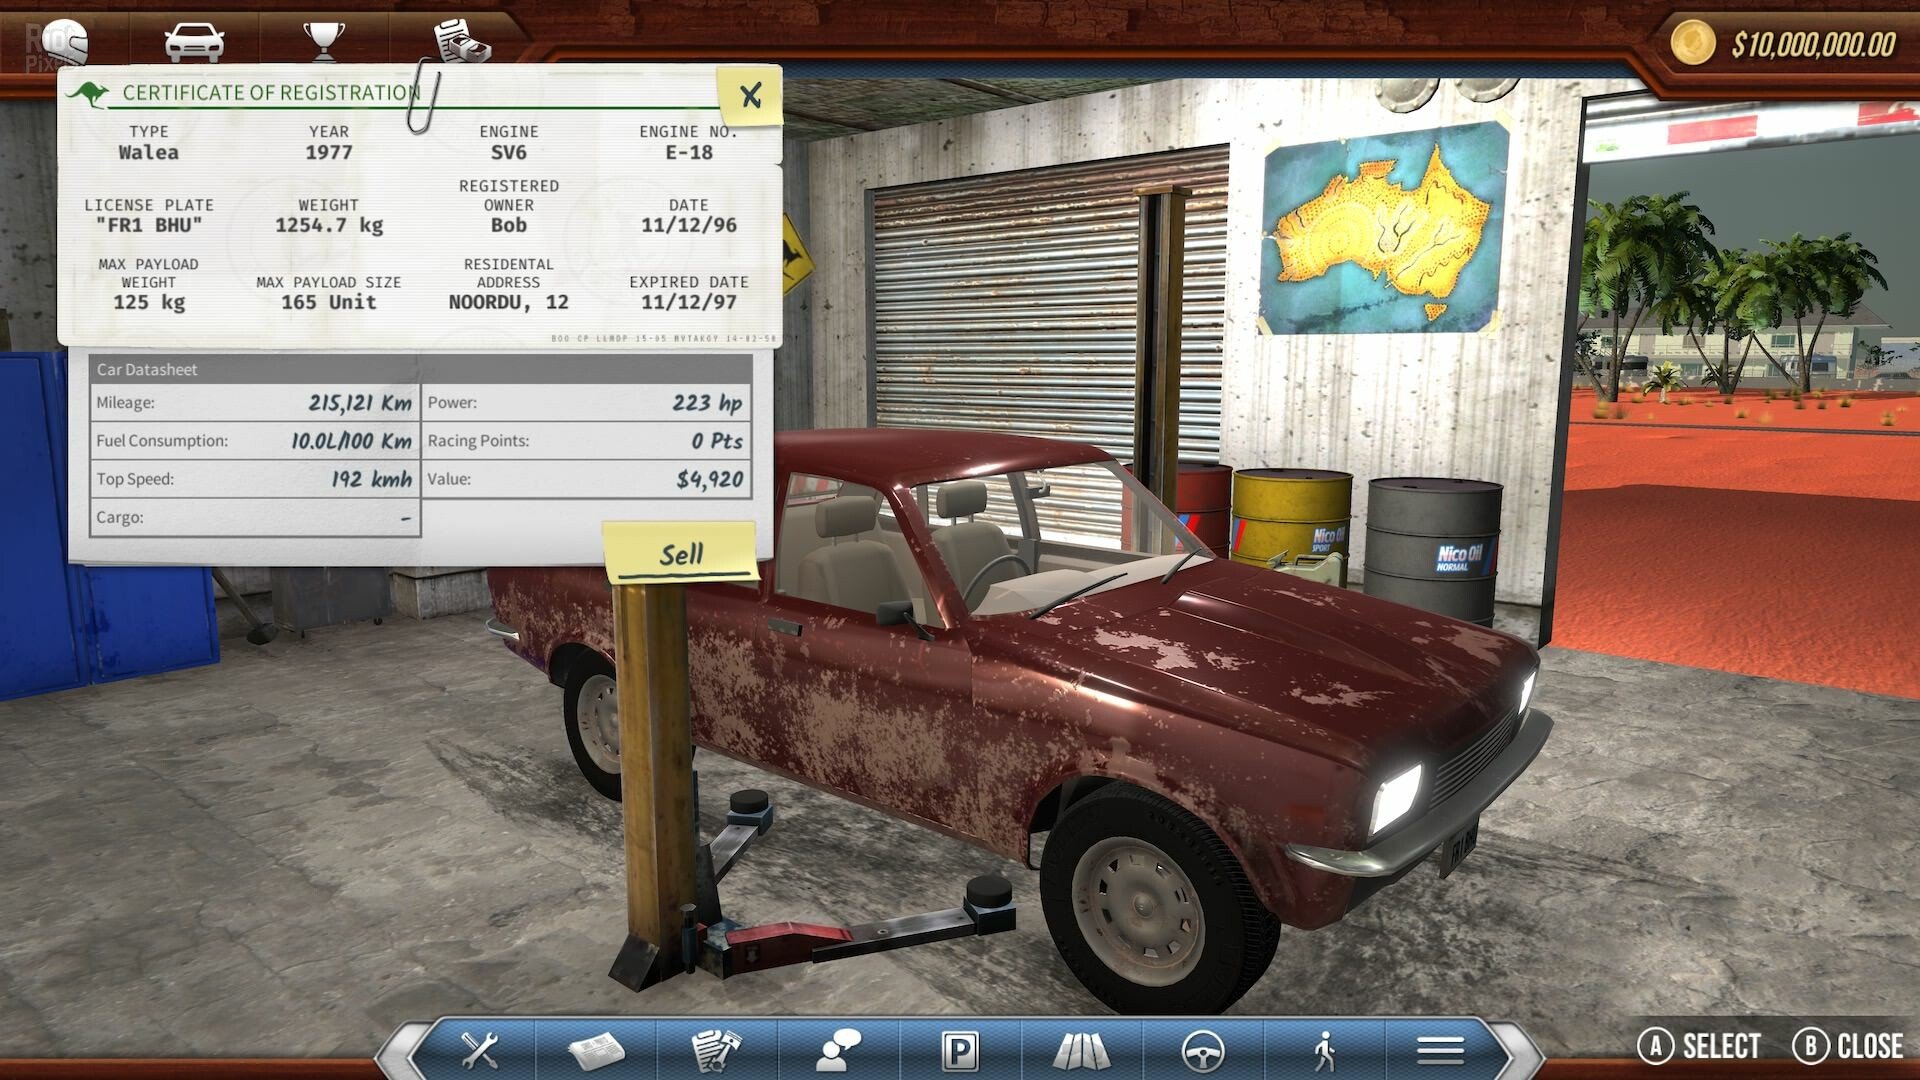Open the helmet profile icon
The image size is (1920, 1080).
(62, 40)
